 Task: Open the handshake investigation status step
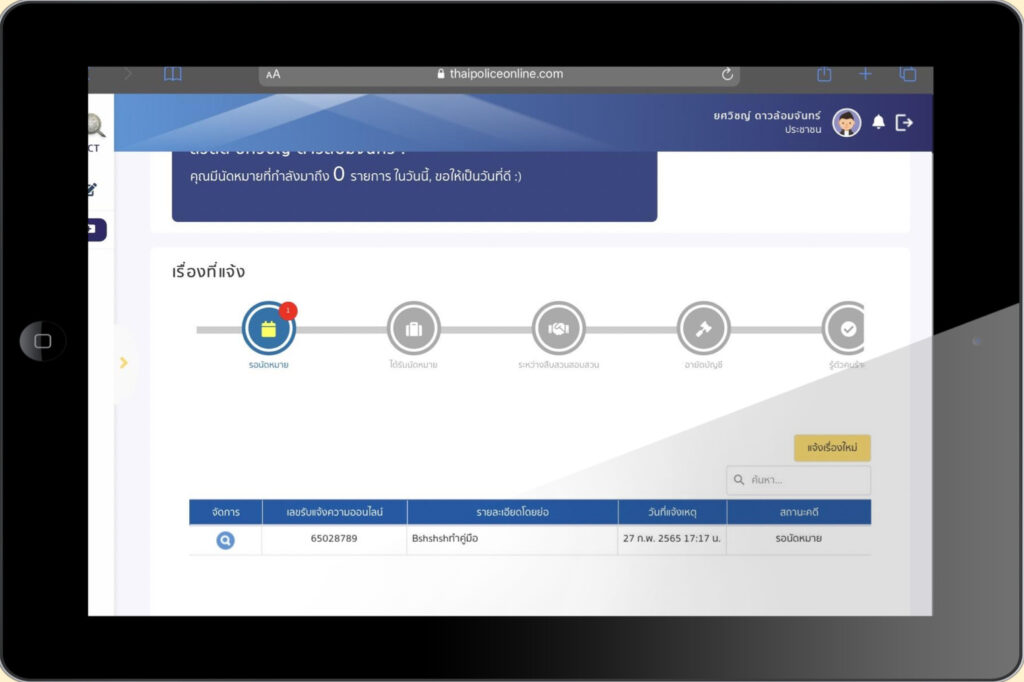[x=558, y=328]
